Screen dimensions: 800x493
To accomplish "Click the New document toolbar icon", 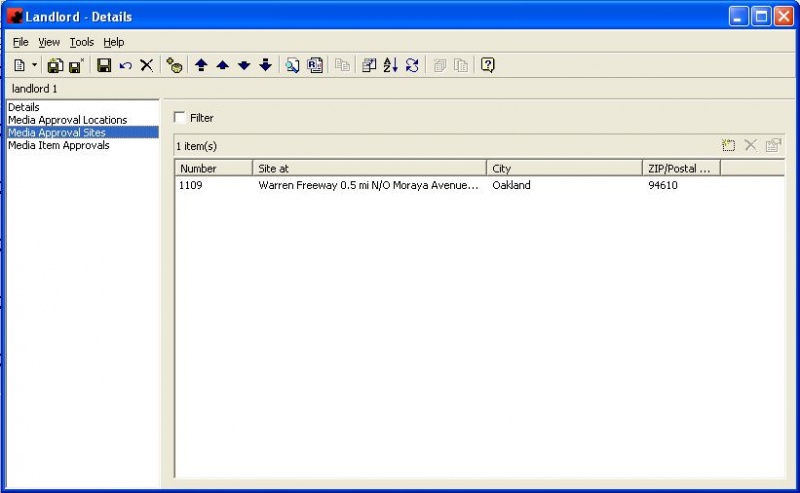I will pyautogui.click(x=19, y=65).
